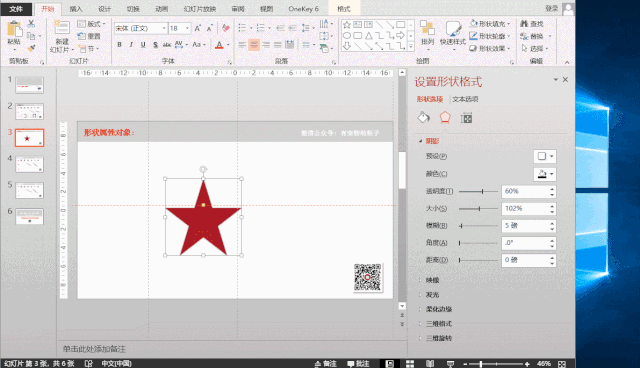Click Notes (备注) in status bar
640x368 pixels.
(x=325, y=364)
